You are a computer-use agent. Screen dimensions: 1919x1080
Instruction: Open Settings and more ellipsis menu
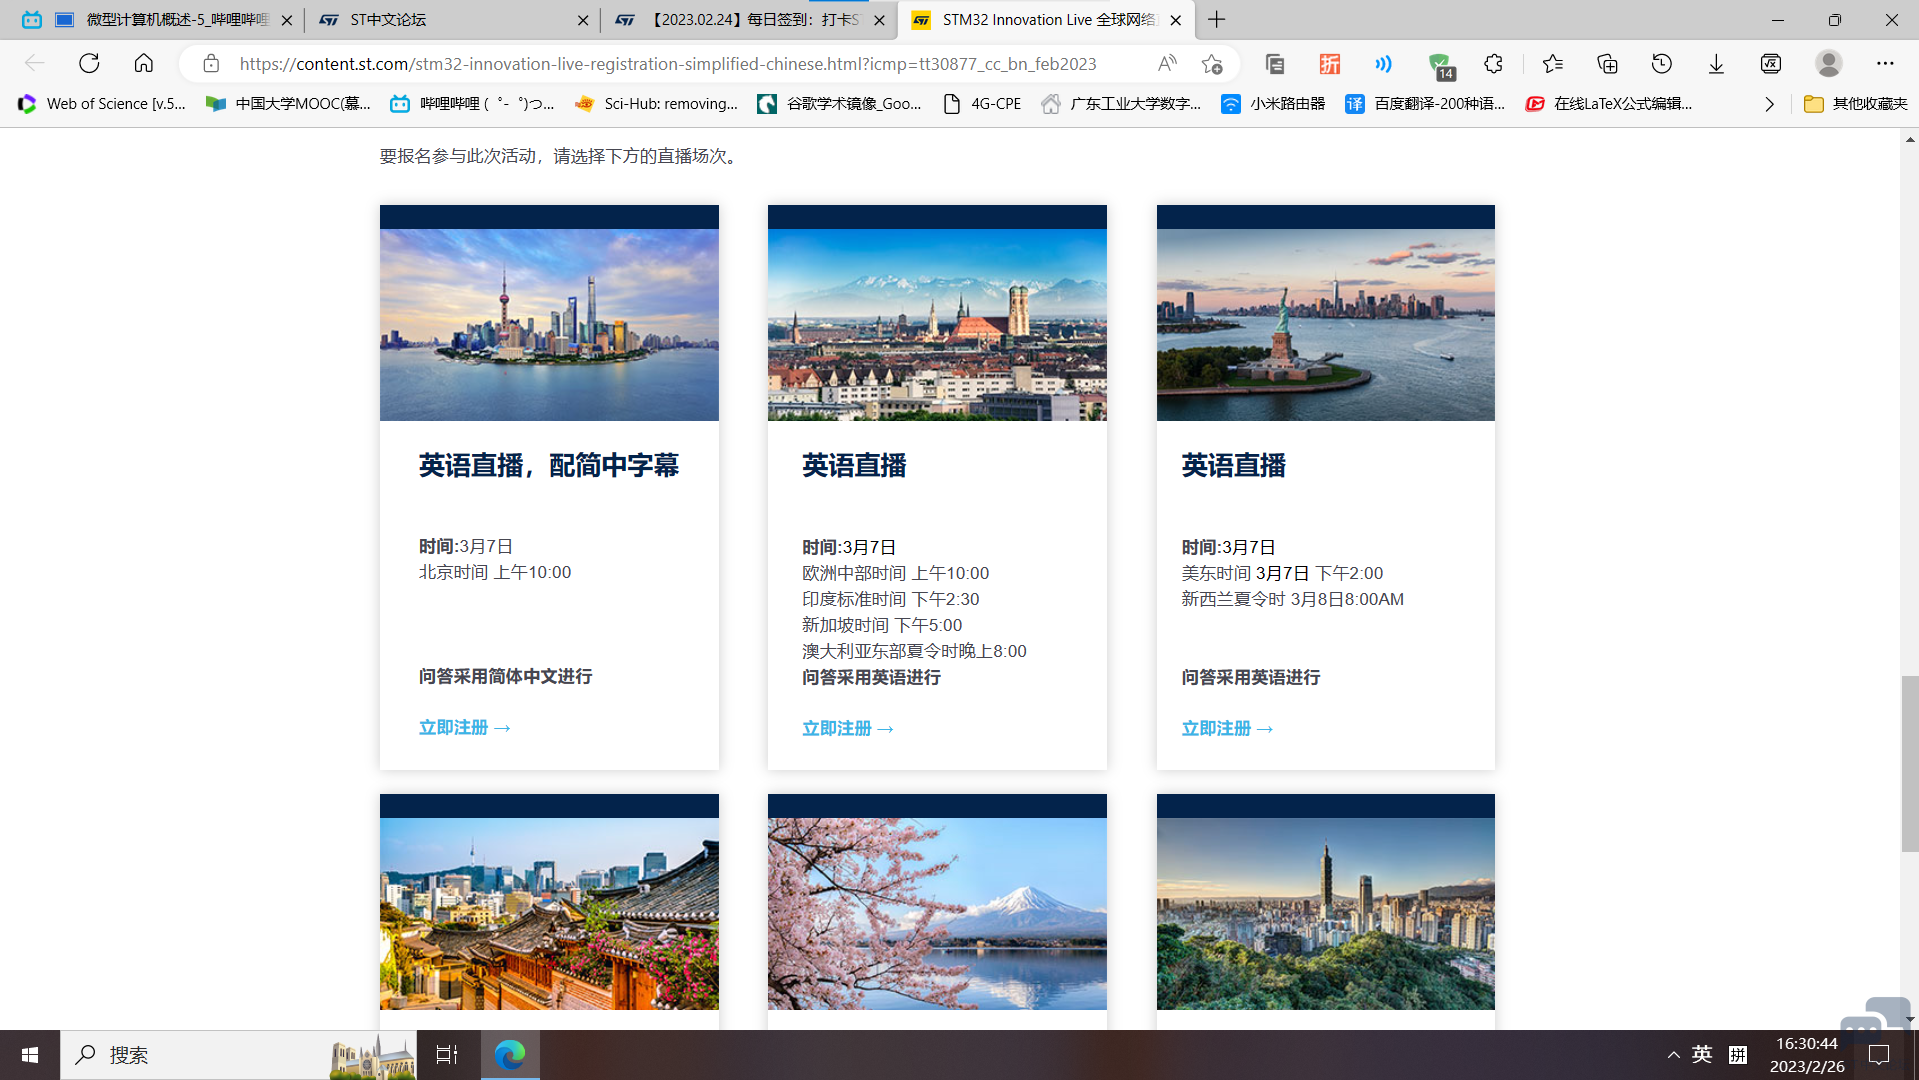1885,63
